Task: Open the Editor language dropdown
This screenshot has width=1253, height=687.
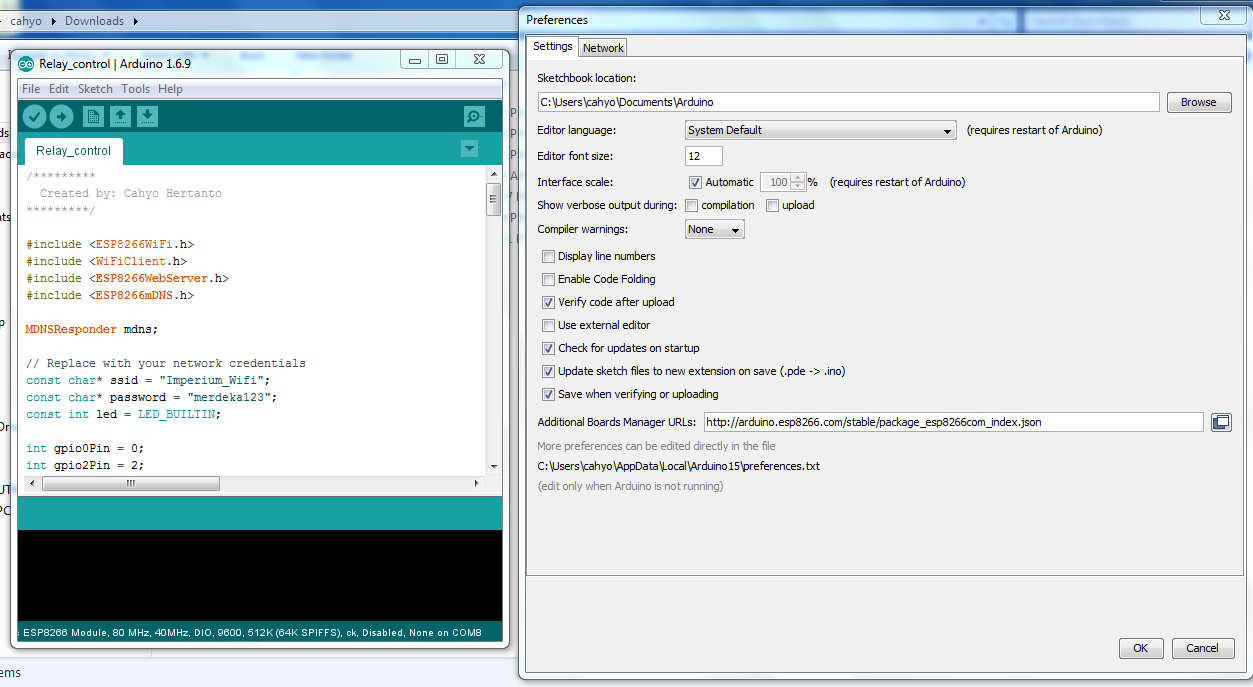Action: tap(821, 130)
